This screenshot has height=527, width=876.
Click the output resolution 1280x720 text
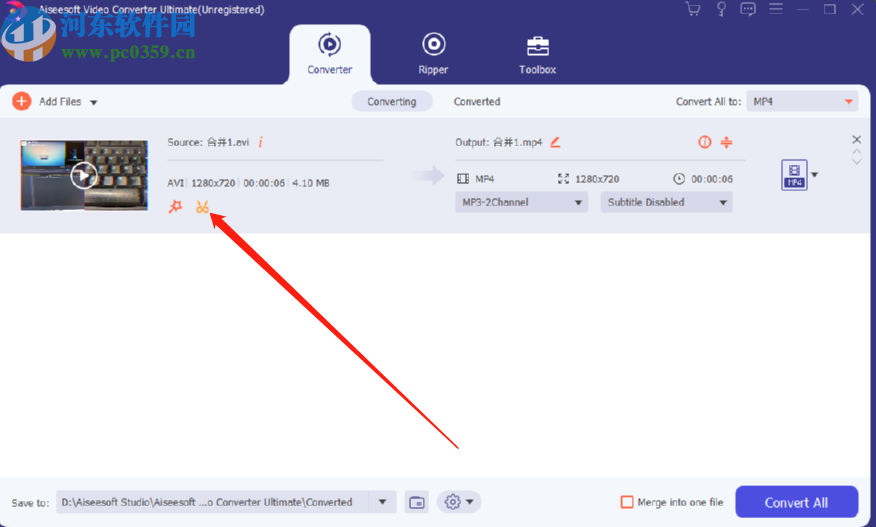tap(597, 179)
